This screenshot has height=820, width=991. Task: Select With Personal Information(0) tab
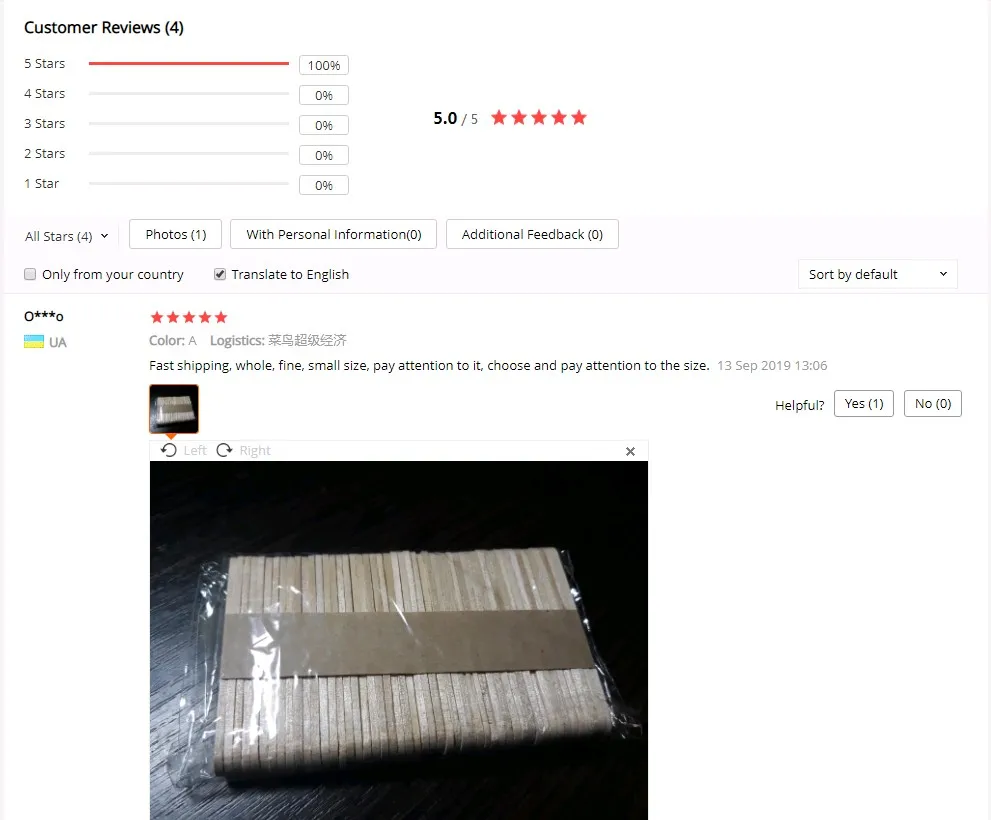(334, 235)
